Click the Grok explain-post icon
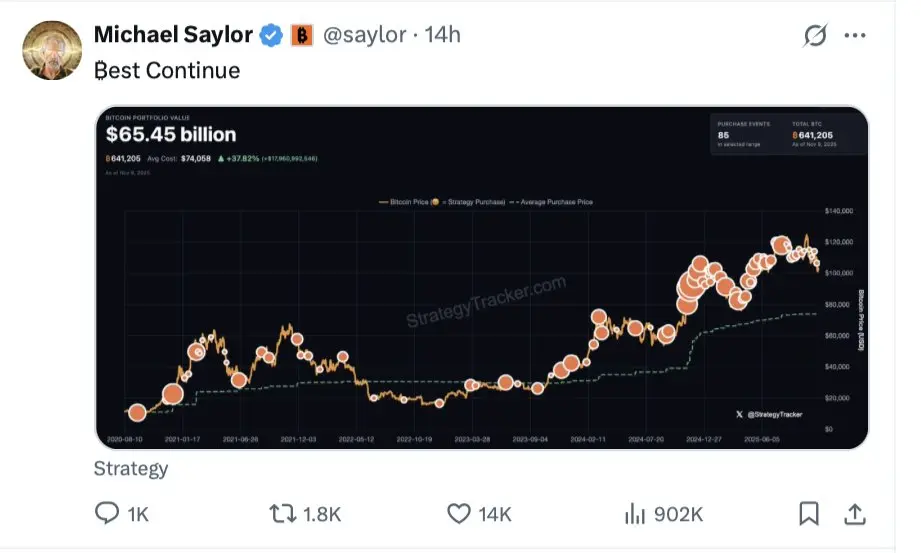 (x=815, y=36)
